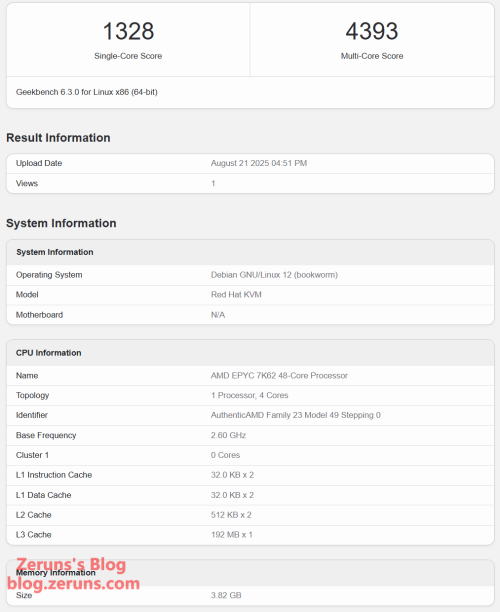The height and width of the screenshot is (612, 500).
Task: Click the Views row value
Action: (213, 183)
